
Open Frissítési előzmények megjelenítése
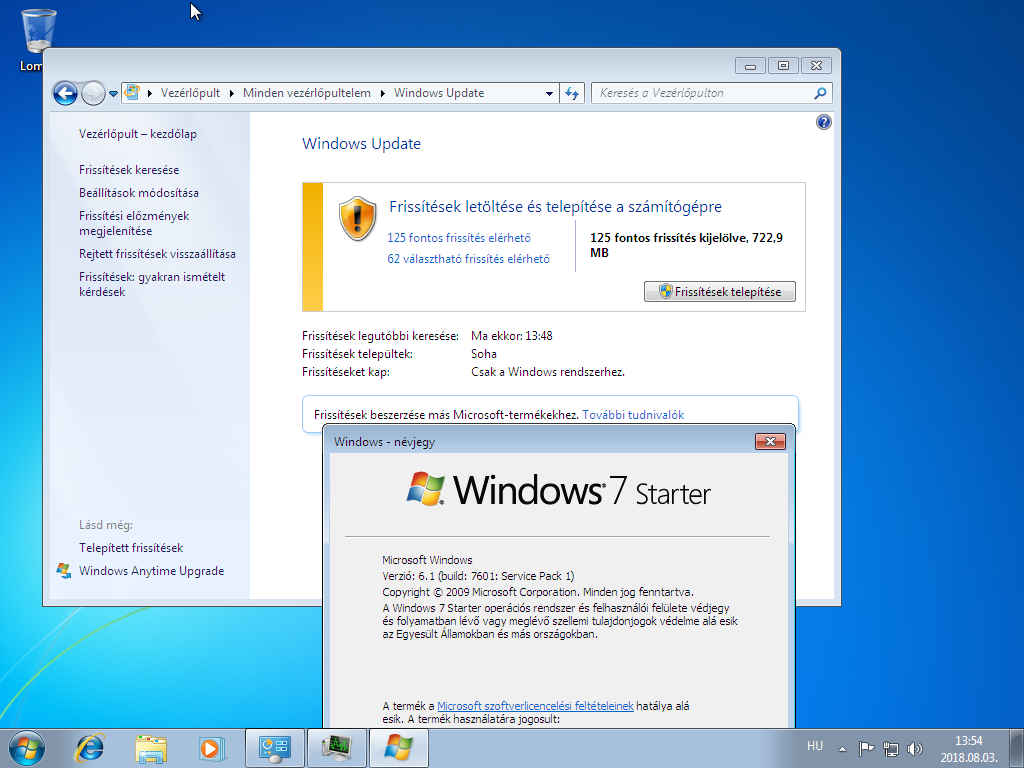(x=134, y=223)
